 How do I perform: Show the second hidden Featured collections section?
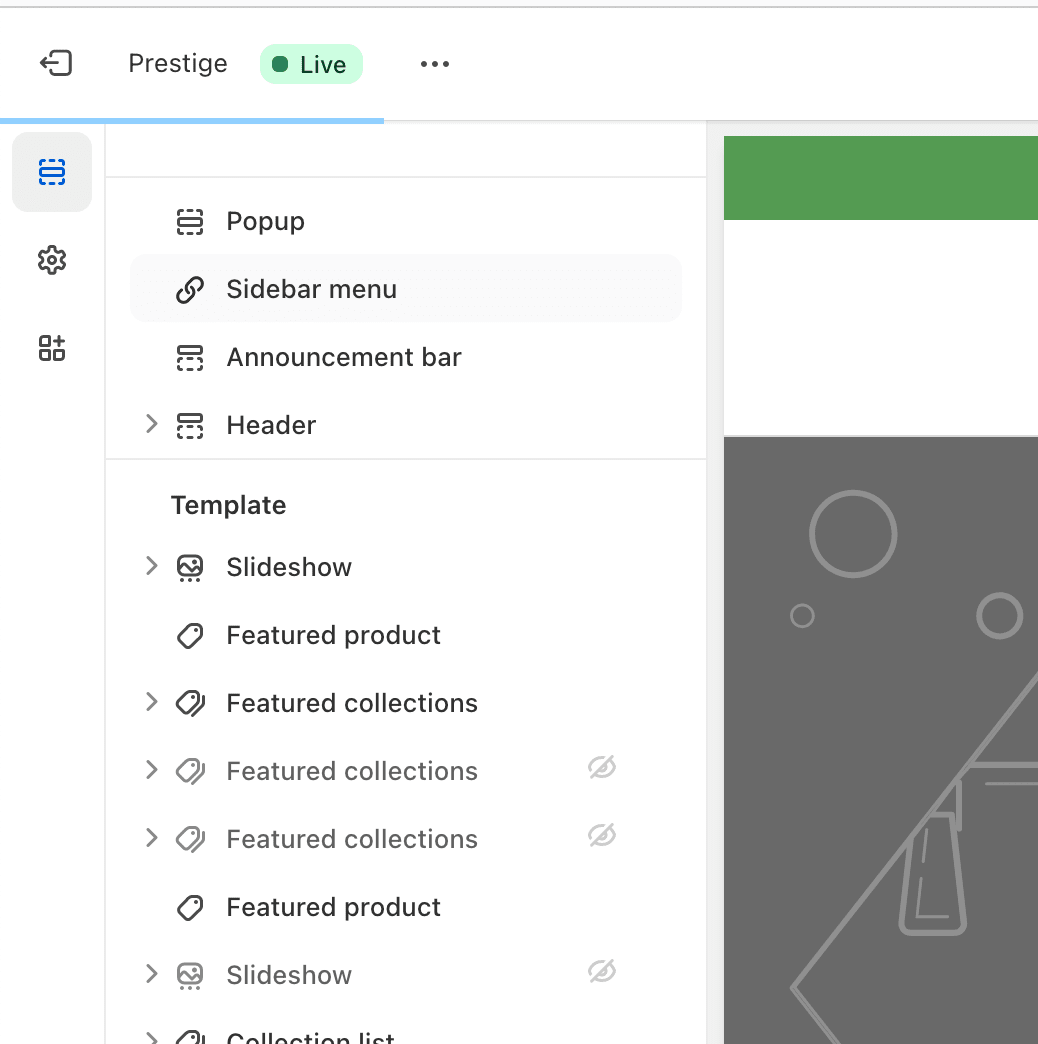(602, 835)
